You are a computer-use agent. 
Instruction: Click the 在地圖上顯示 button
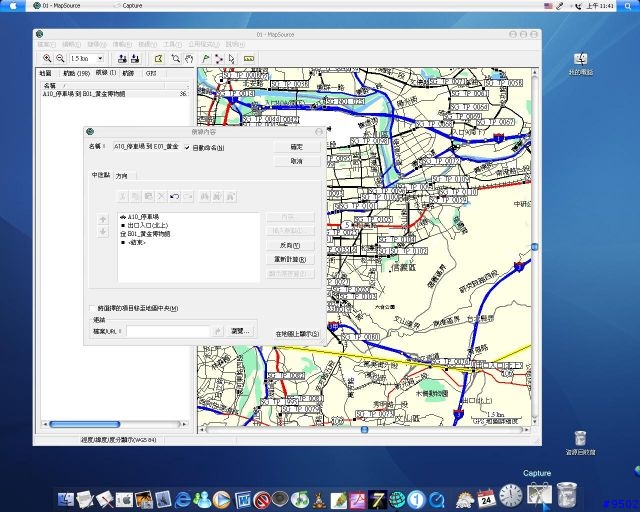point(297,334)
